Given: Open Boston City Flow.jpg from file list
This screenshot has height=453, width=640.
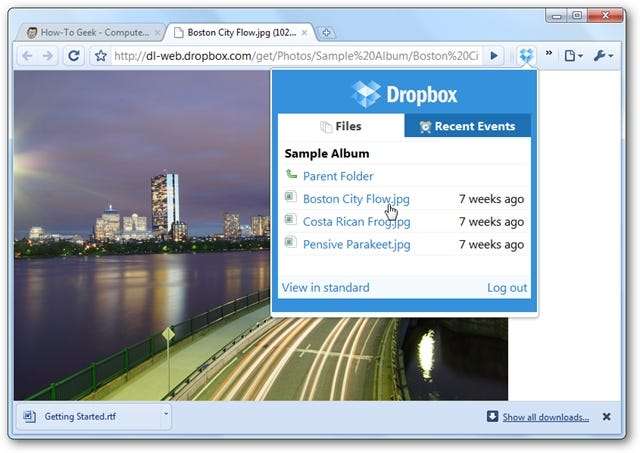Looking at the screenshot, I should click(356, 199).
